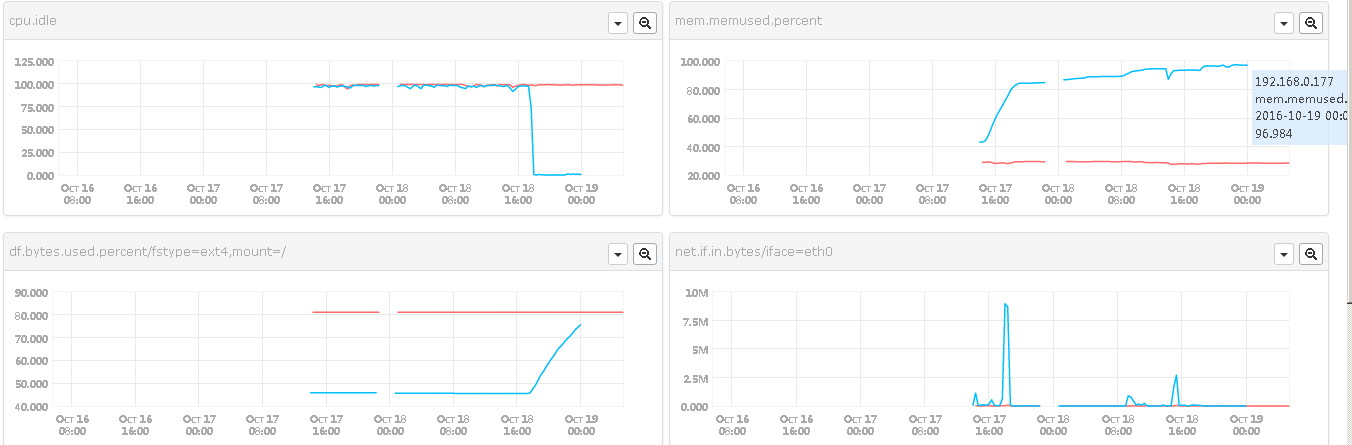Click the 125.000 label on cpu.idle axis
Viewport: 1352px width, 445px height.
[35, 61]
